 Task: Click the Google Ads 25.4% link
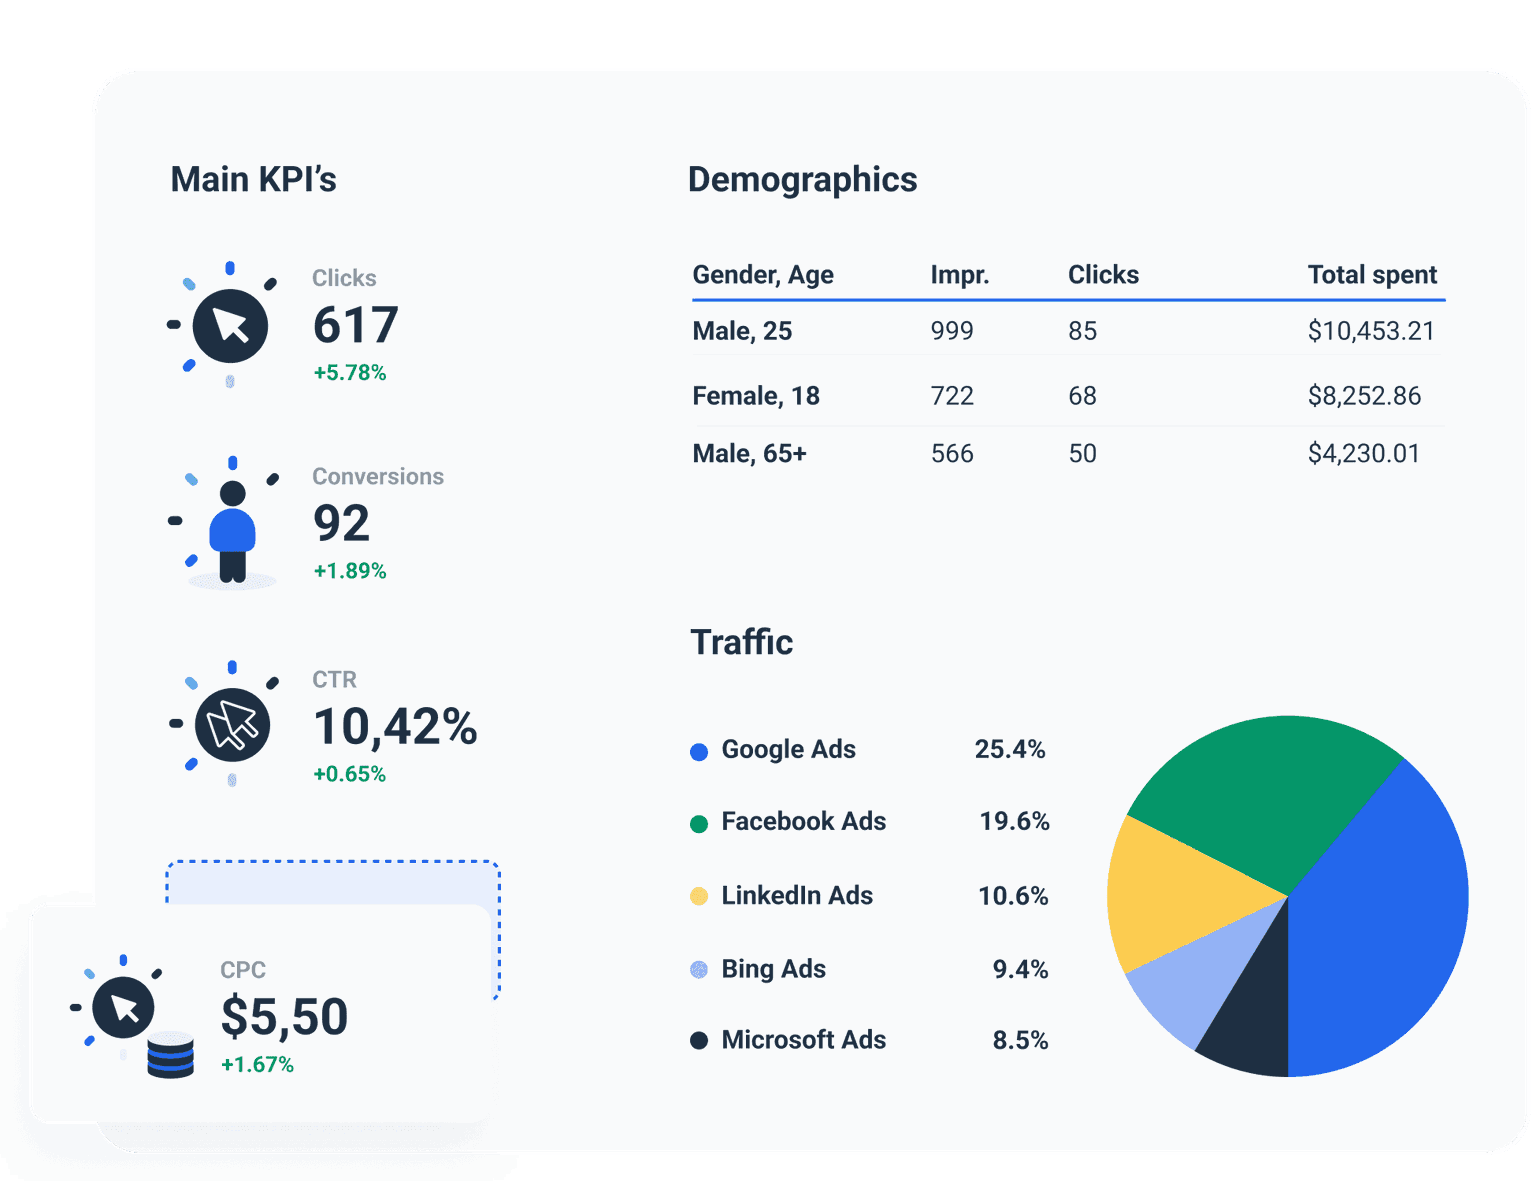click(x=1010, y=749)
